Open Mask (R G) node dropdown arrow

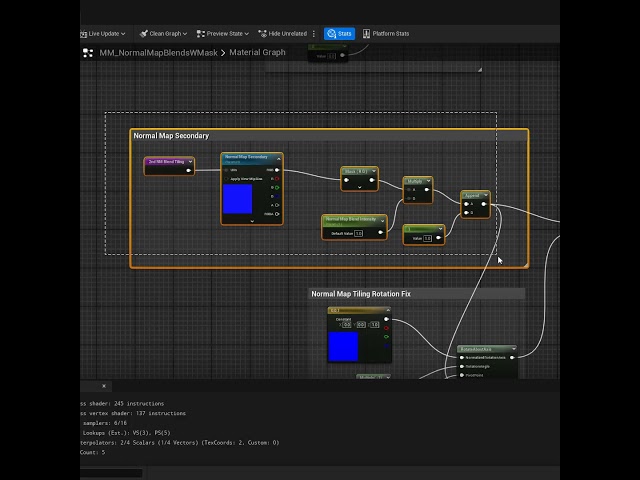(x=373, y=171)
